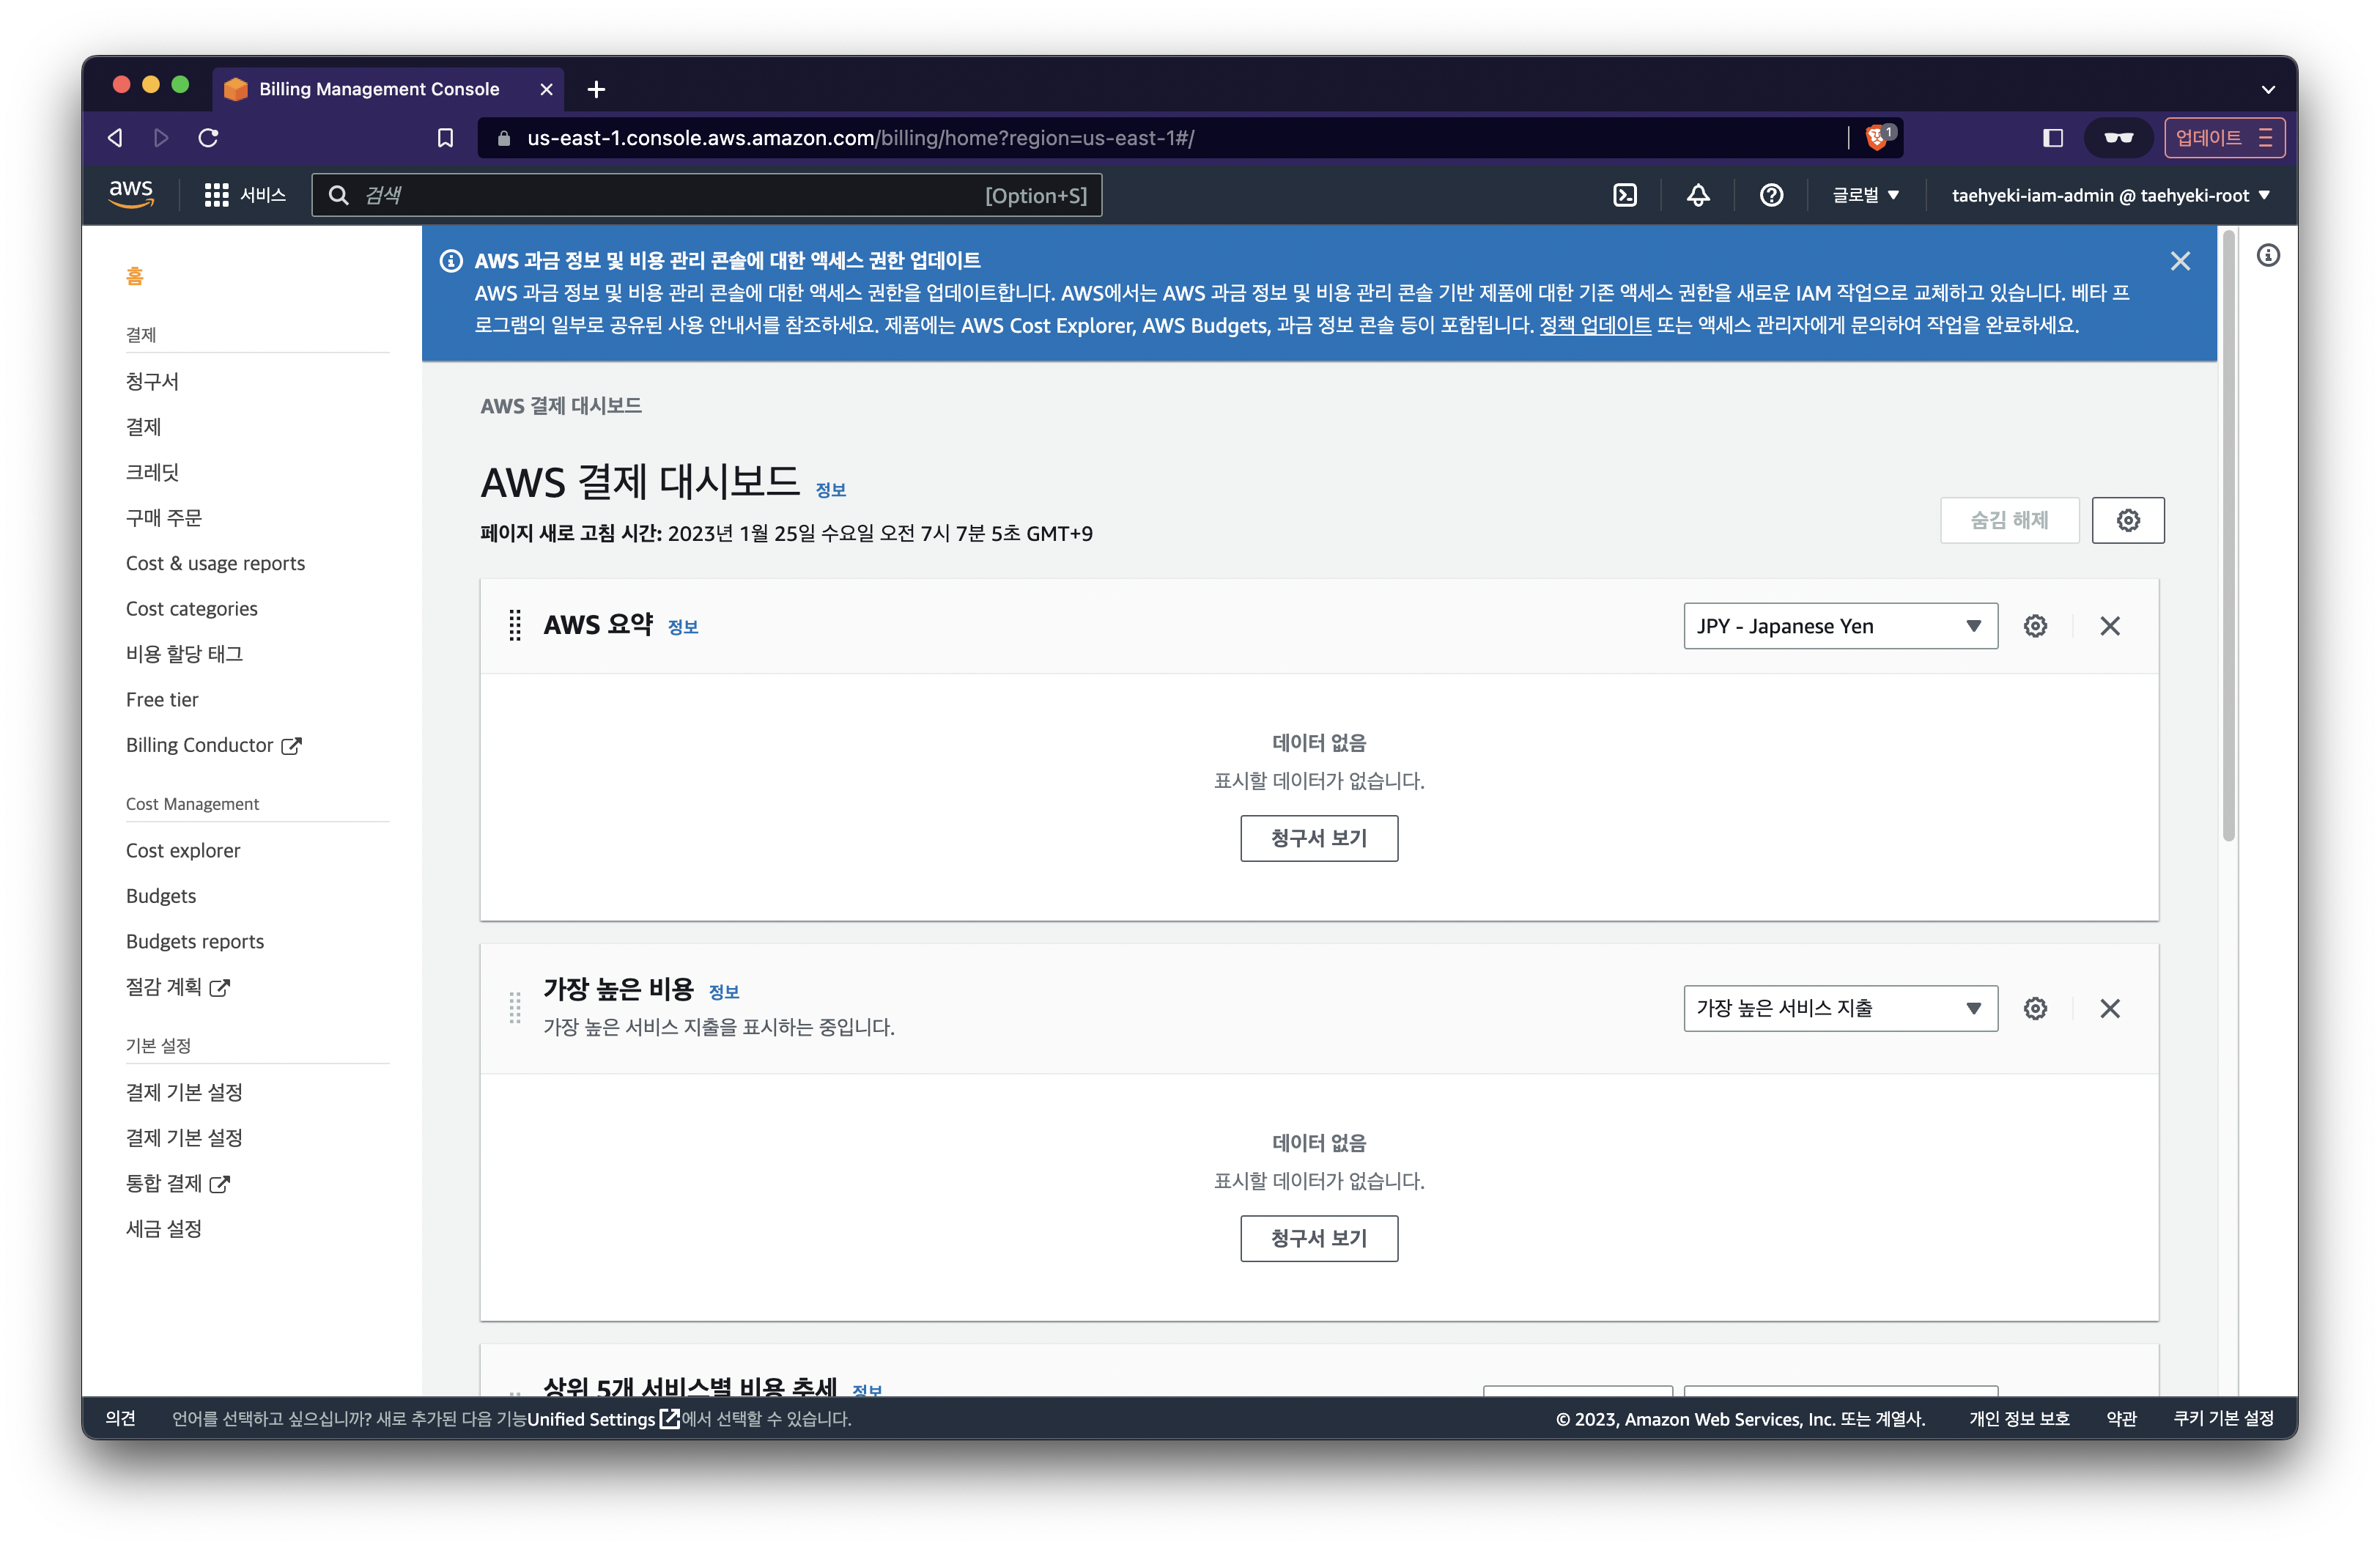Open 가장 높은 비용 widget settings gear
The image size is (2380, 1548).
[x=2035, y=1008]
